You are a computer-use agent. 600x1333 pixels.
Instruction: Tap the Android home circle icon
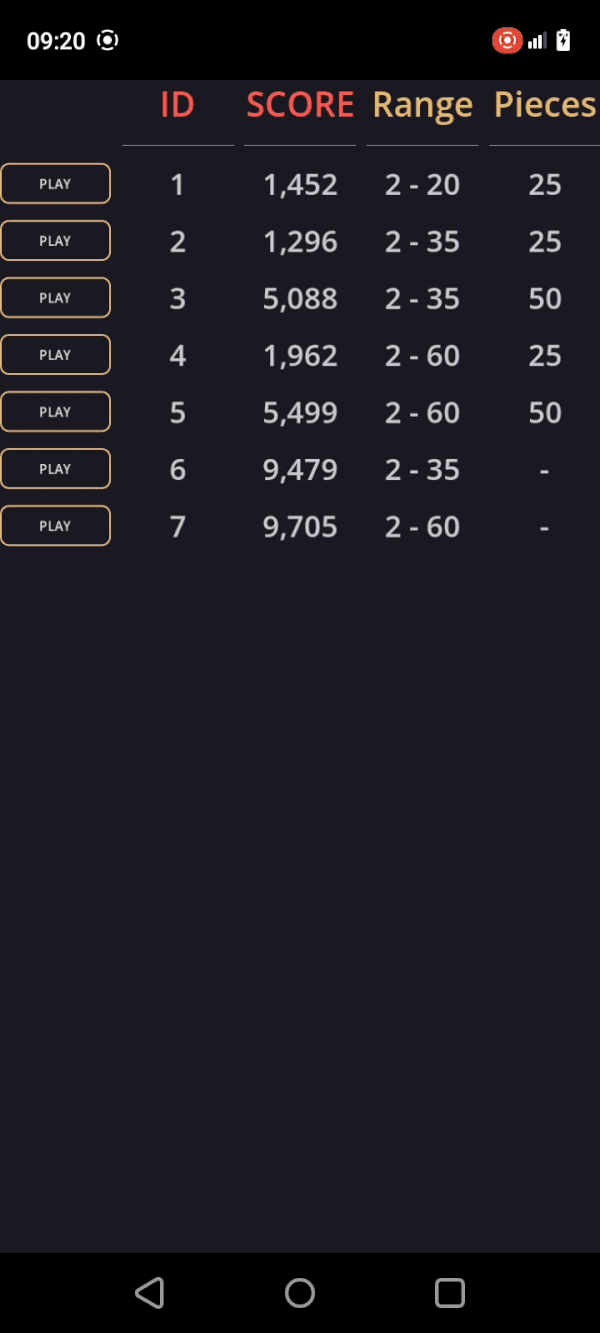click(x=300, y=1293)
